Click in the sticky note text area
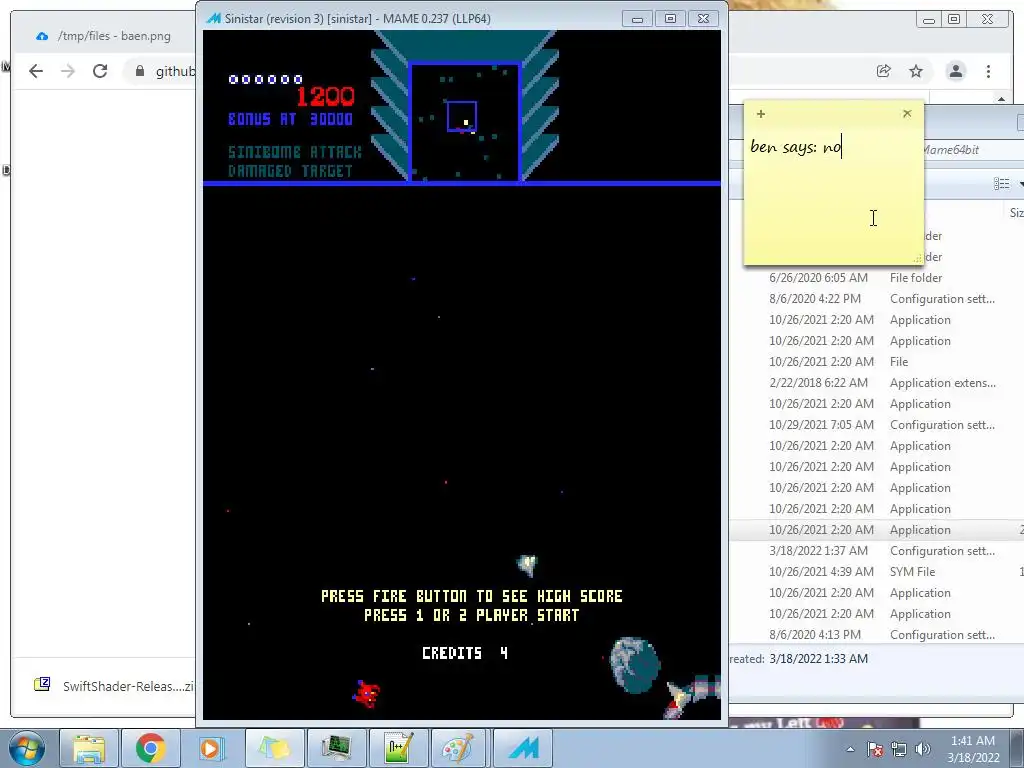Viewport: 1024px width, 768px height. 833,196
